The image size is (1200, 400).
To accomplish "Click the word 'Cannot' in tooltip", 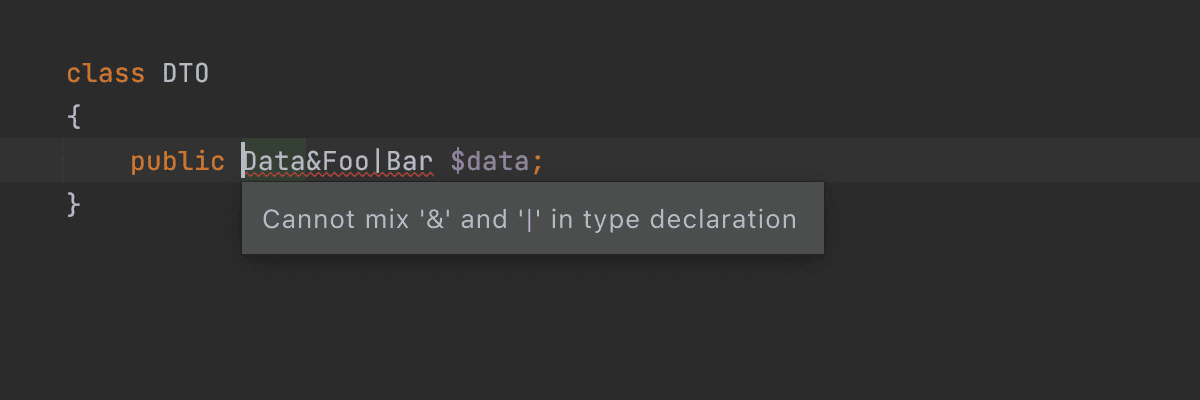I will tap(301, 219).
